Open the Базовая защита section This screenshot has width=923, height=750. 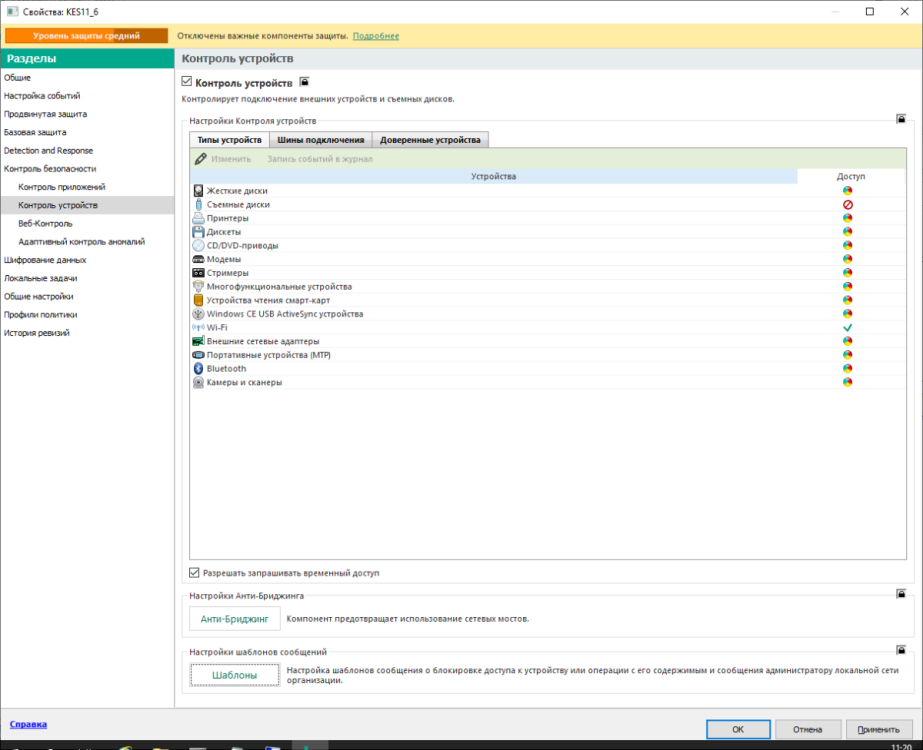35,132
